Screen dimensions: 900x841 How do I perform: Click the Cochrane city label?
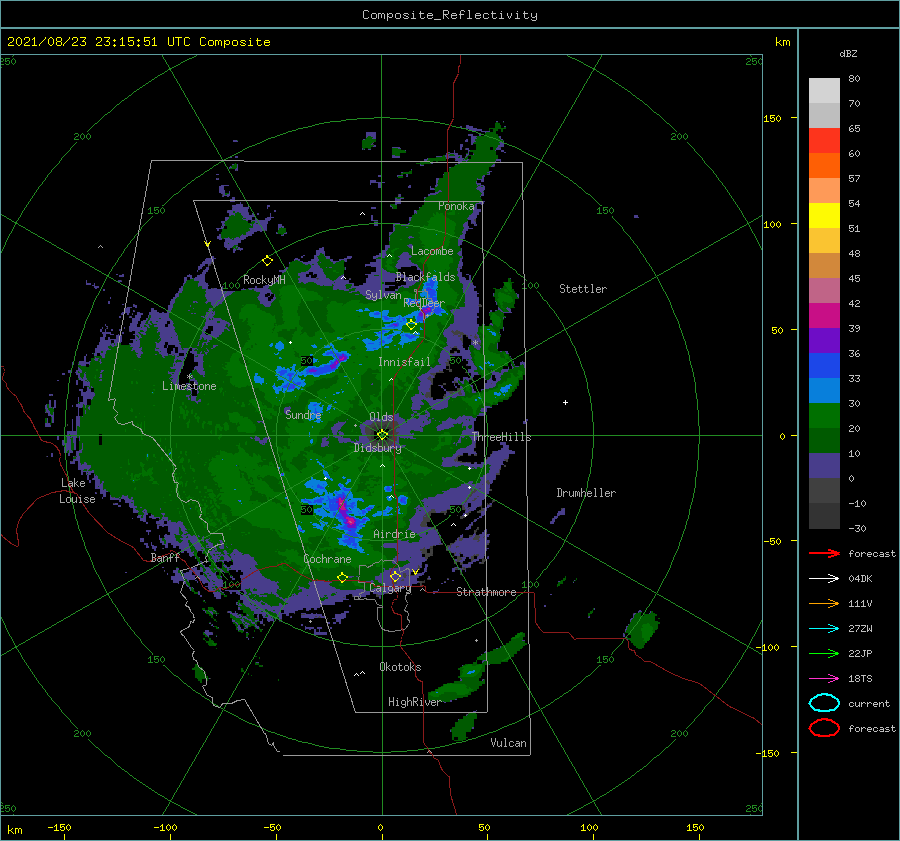coord(327,559)
